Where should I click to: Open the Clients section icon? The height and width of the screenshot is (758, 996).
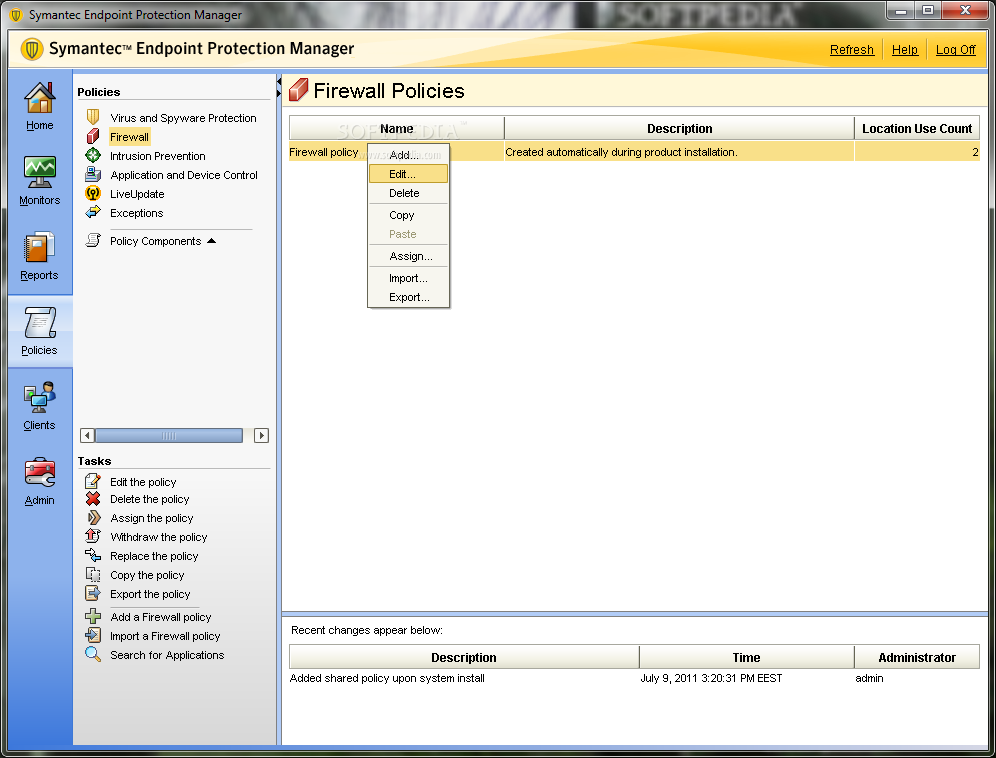click(39, 397)
